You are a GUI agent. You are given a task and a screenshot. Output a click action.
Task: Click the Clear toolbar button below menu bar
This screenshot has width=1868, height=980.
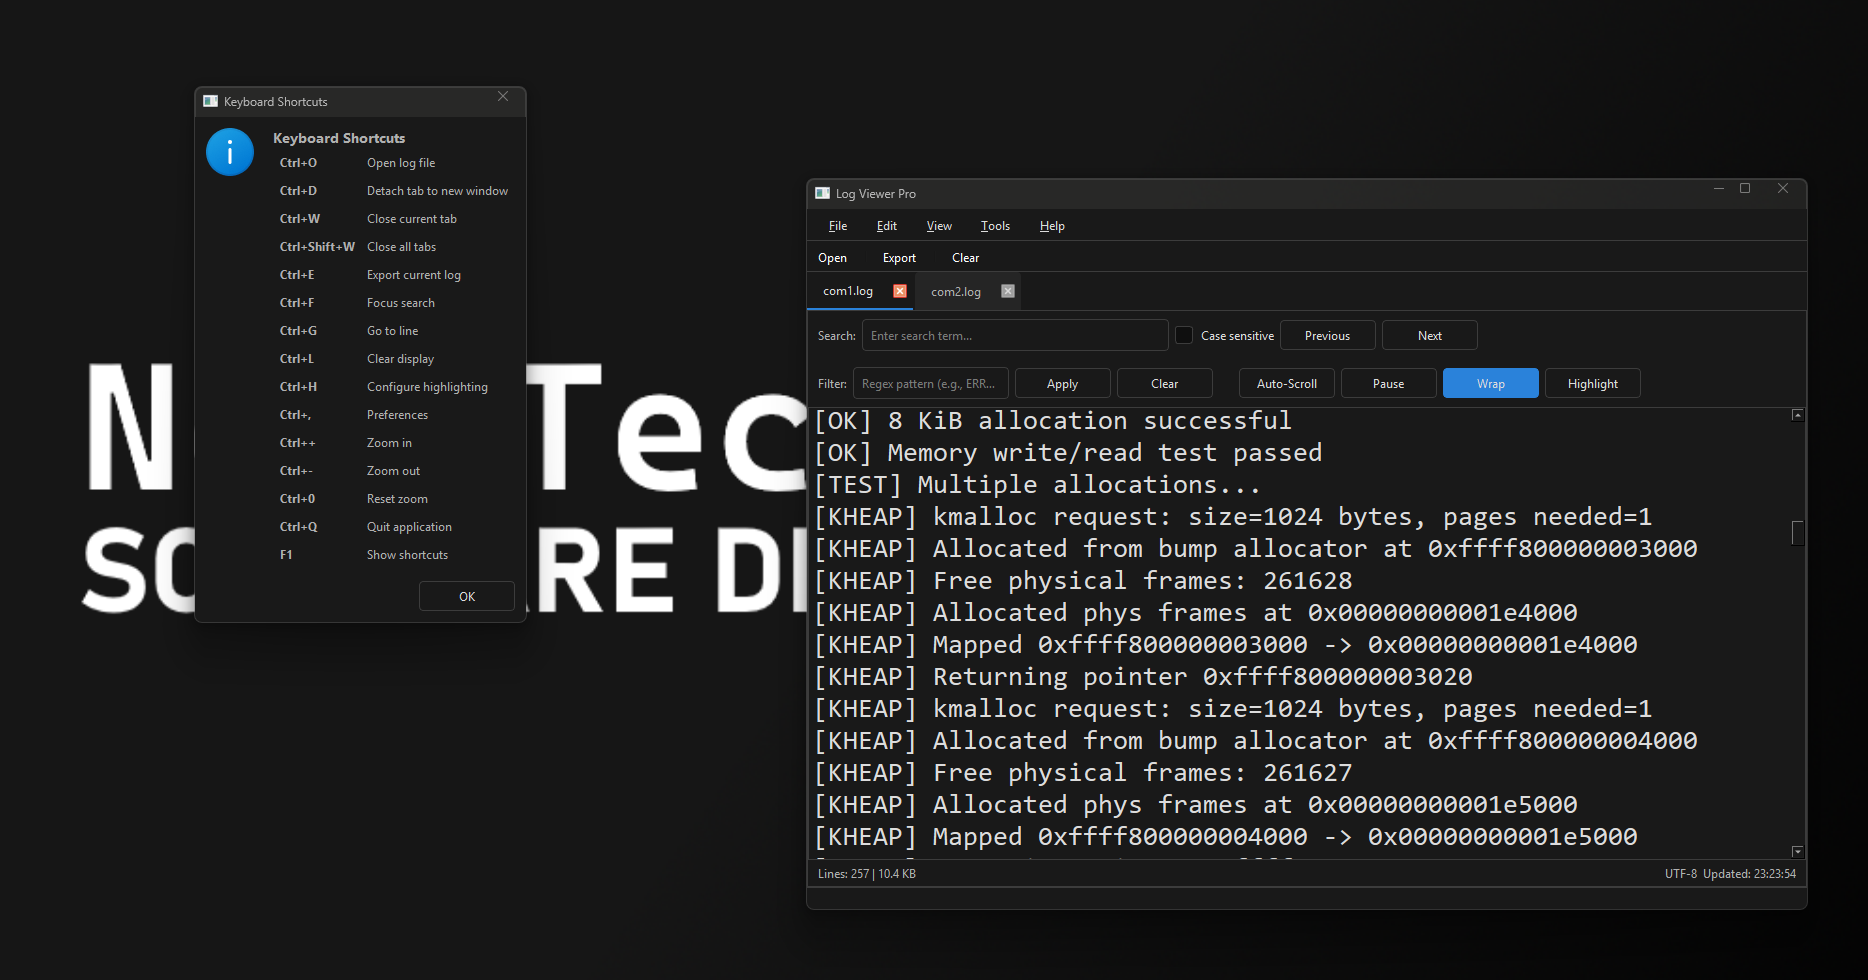[x=965, y=258]
